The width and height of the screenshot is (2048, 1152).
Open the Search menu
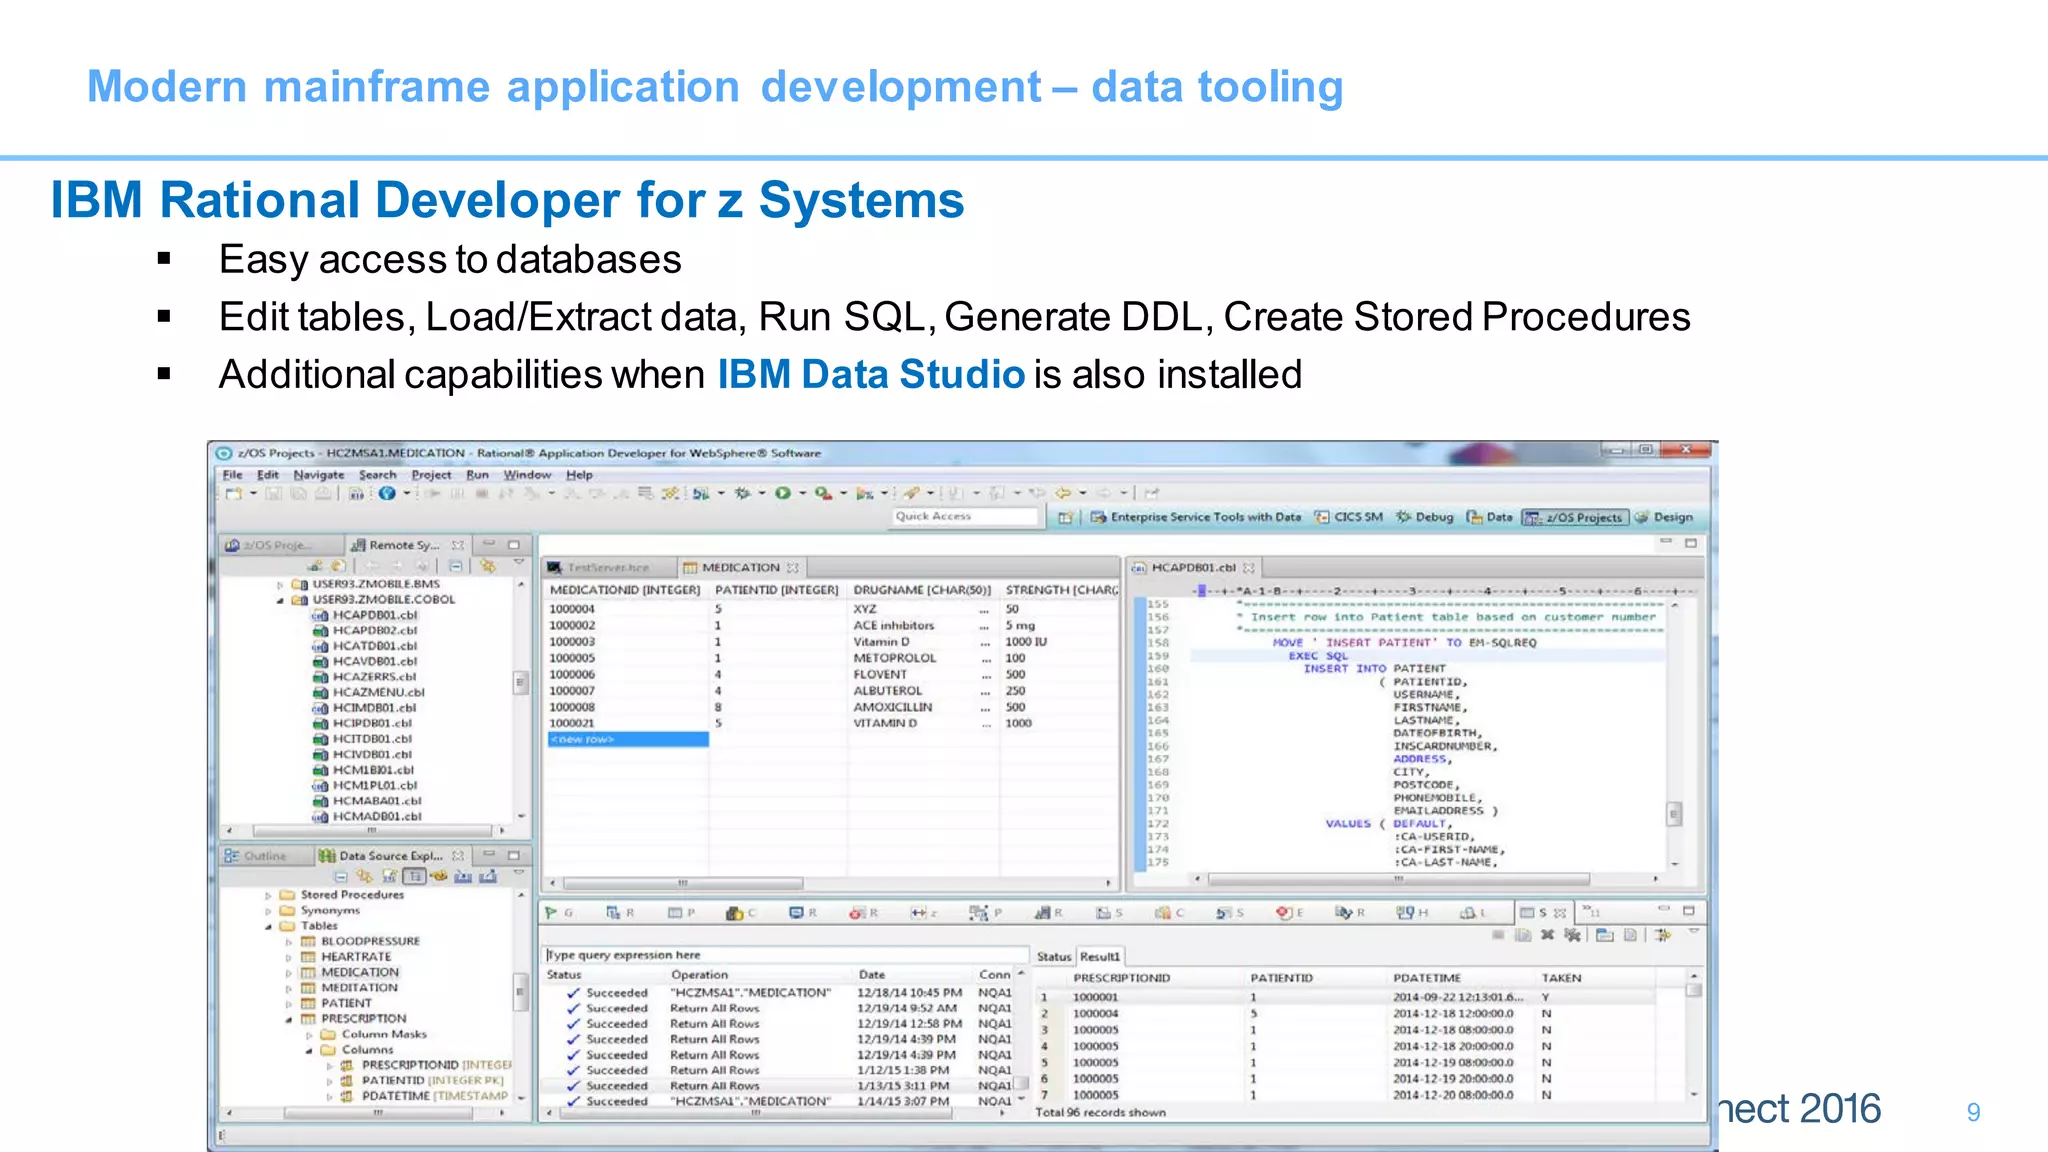[x=377, y=475]
